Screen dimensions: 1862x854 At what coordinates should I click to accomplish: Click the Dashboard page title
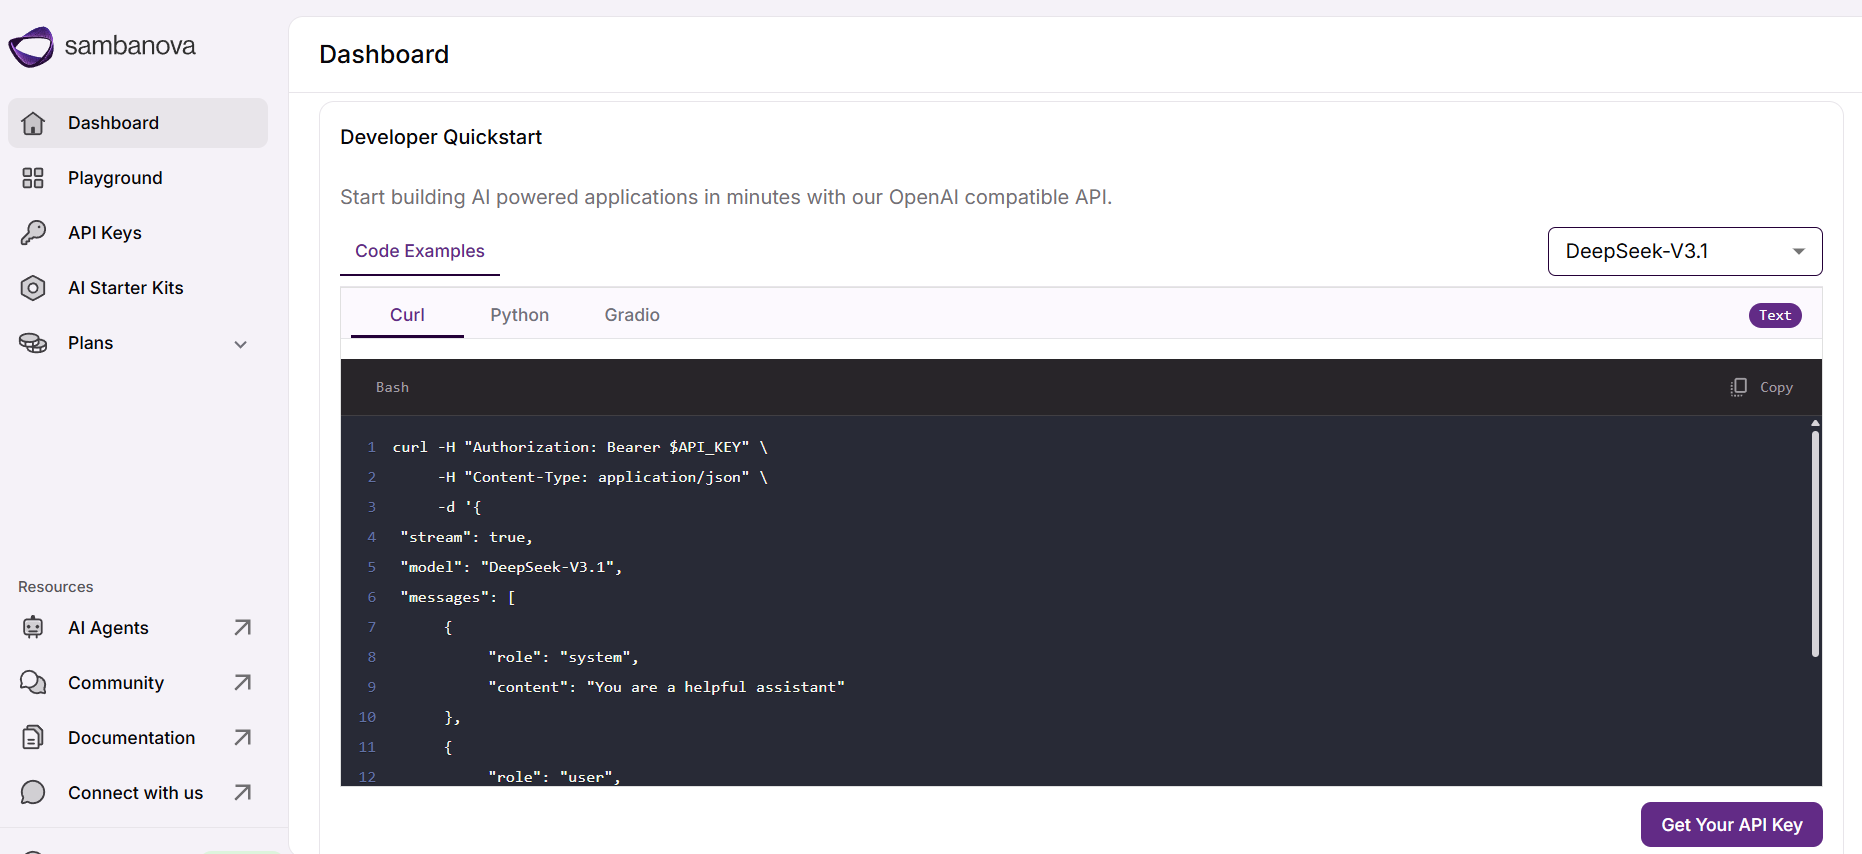(x=384, y=54)
